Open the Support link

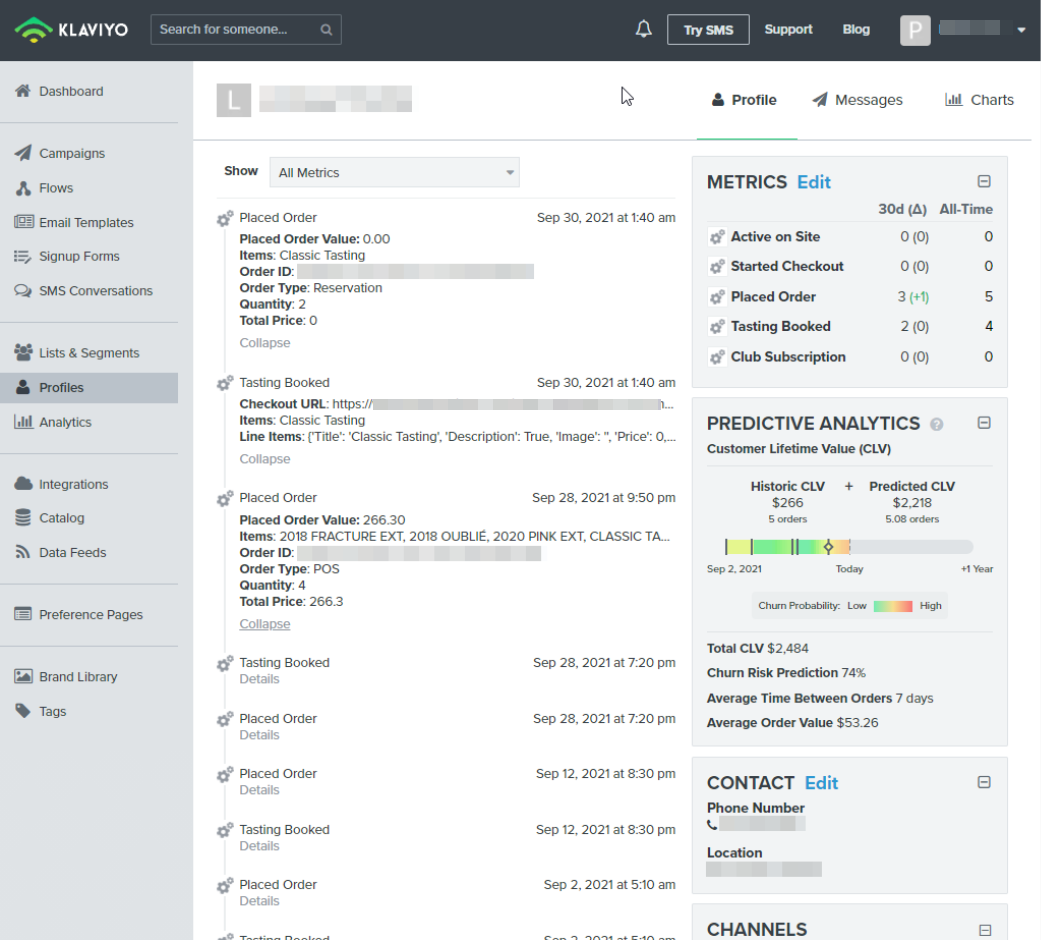tap(788, 30)
